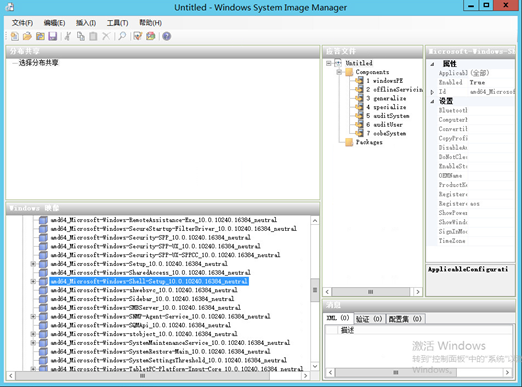Click the Cut scissors toolbar icon
Screen dimensions: 522x387
(68, 36)
